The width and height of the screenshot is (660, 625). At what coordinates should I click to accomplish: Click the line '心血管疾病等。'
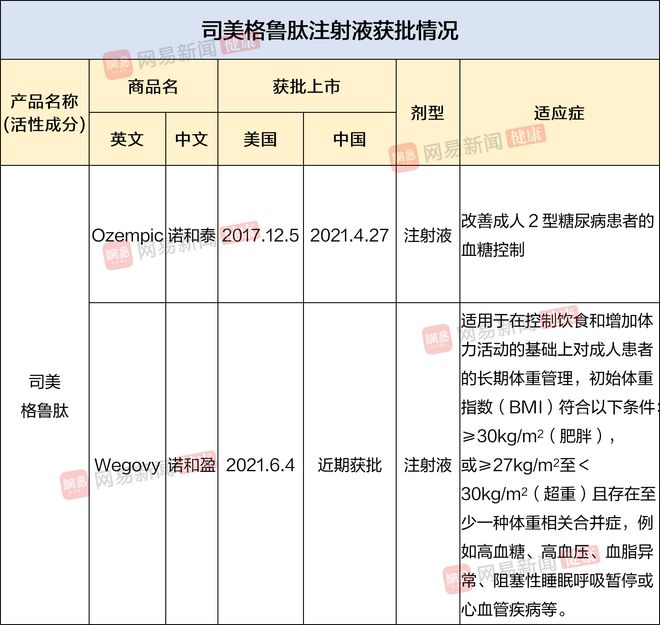coord(514,609)
